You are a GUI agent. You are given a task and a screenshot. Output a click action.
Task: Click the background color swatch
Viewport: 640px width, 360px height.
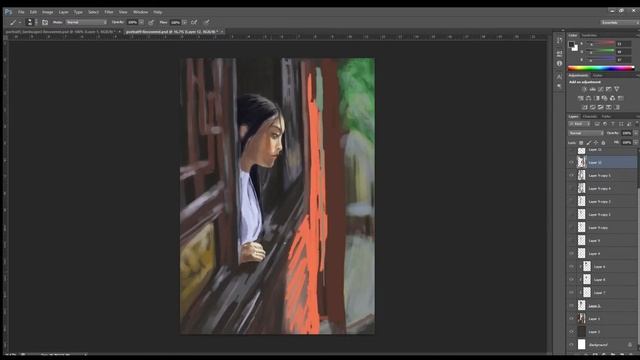575,48
